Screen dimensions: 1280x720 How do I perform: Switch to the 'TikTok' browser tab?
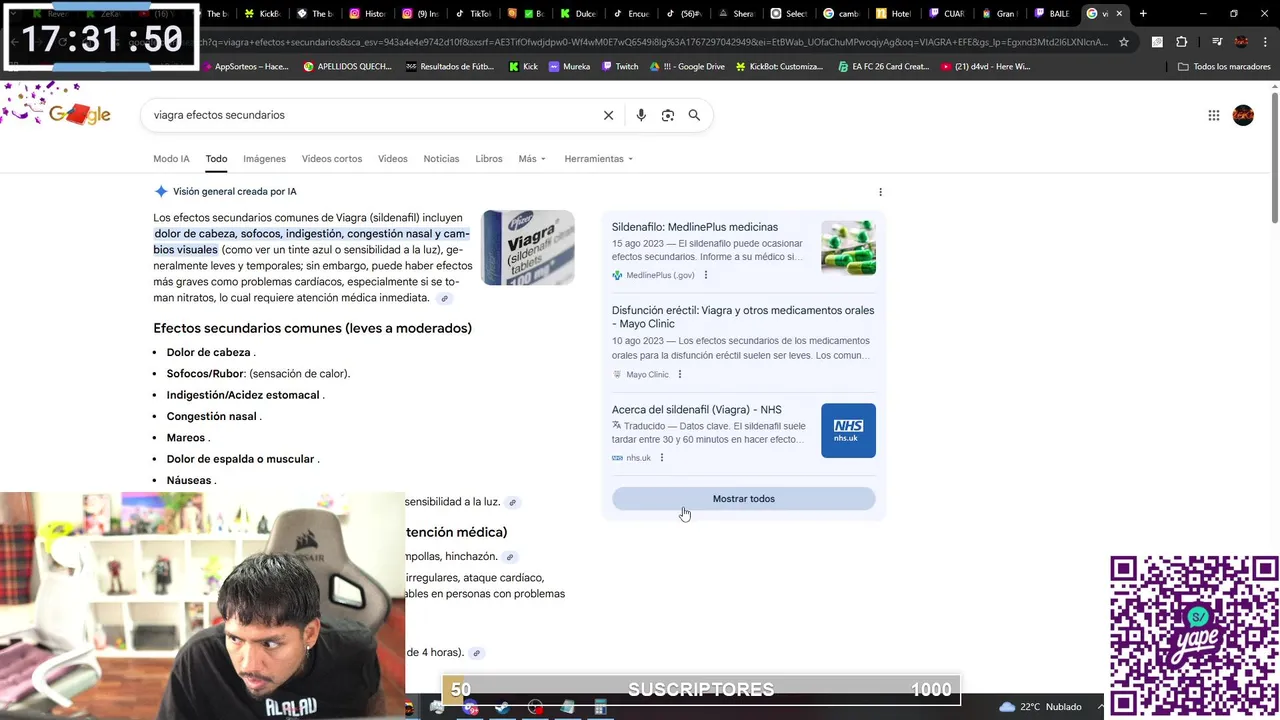pyautogui.click(x=473, y=14)
